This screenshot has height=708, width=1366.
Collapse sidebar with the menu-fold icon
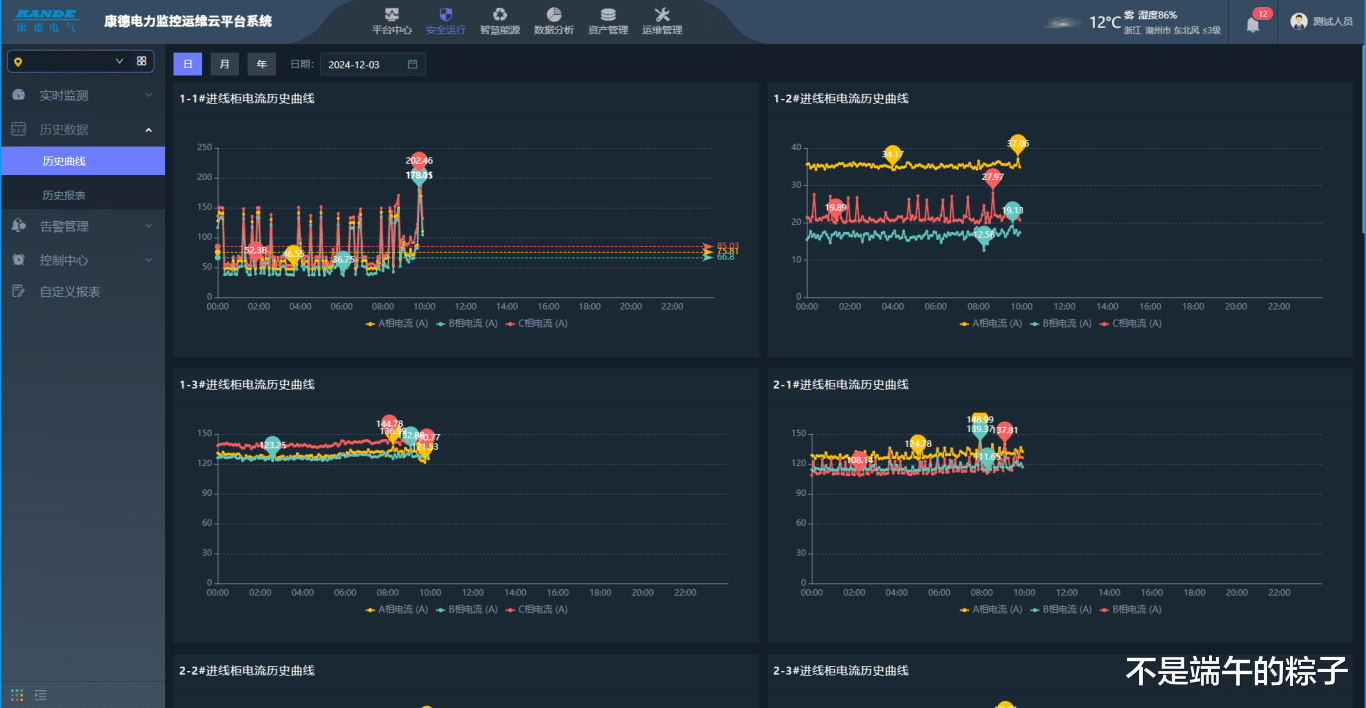[41, 695]
